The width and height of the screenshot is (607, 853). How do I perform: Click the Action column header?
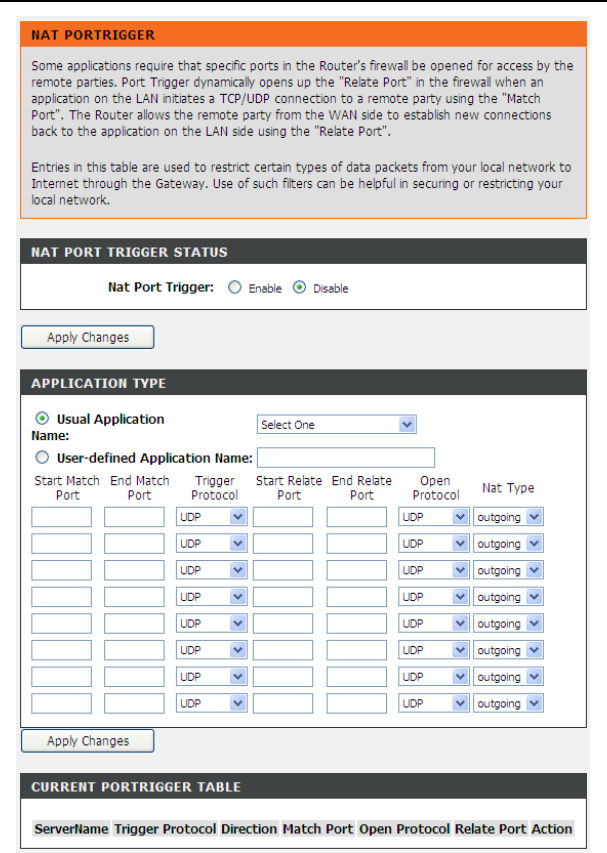click(x=552, y=829)
